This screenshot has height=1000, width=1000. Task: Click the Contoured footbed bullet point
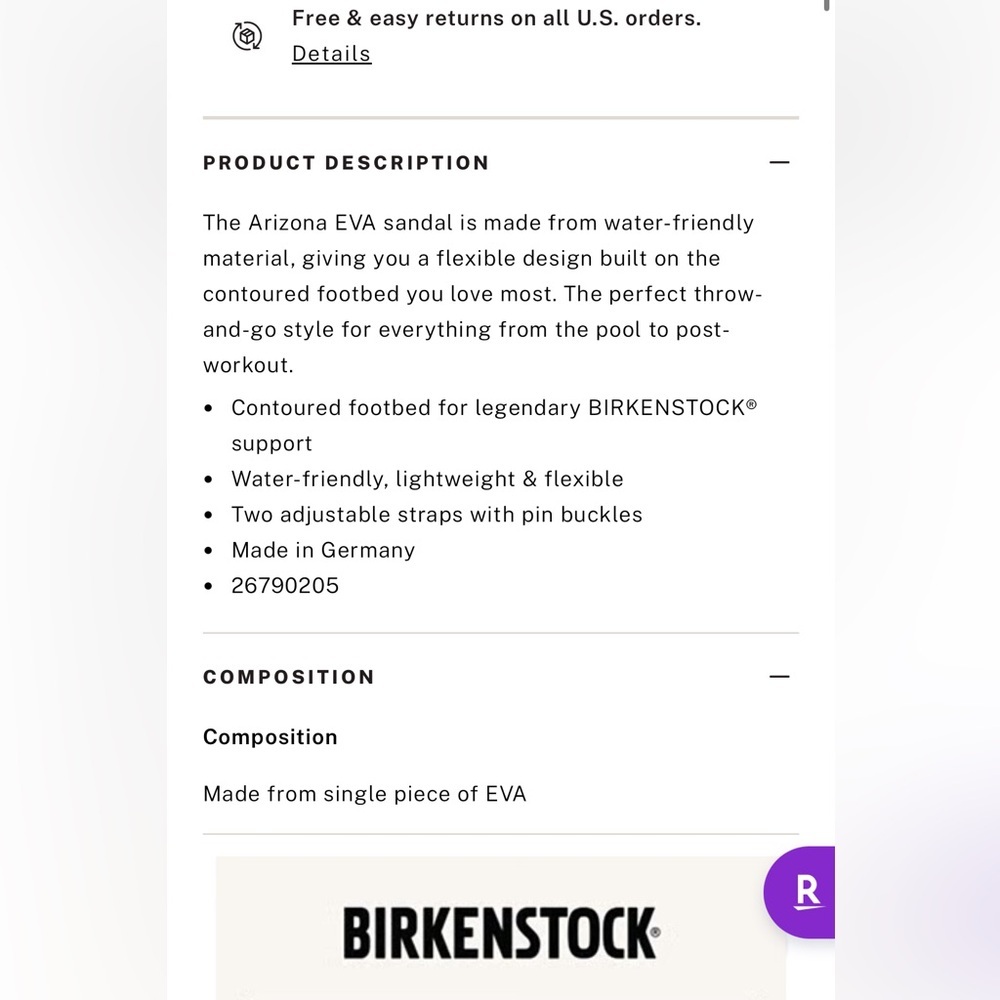494,425
